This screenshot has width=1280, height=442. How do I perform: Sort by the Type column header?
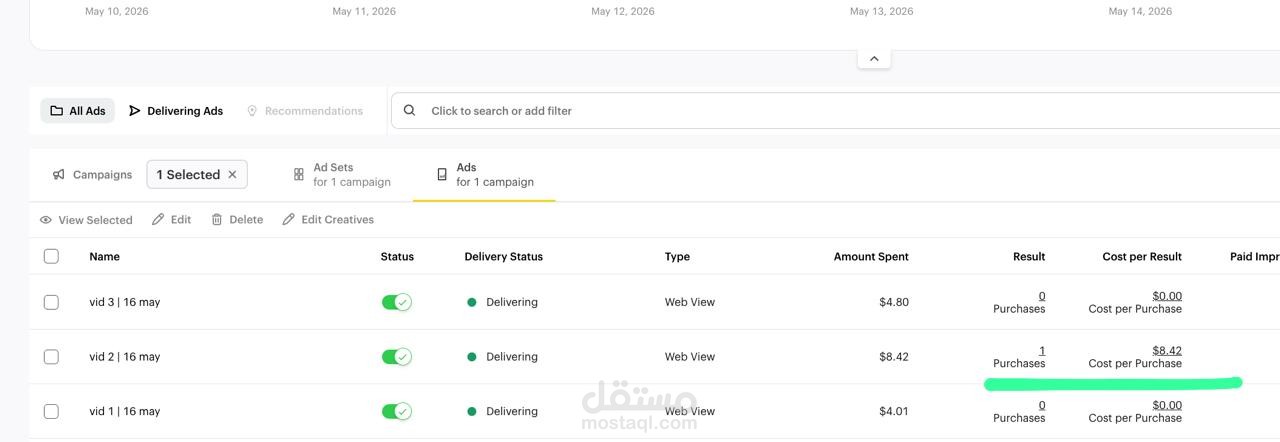coord(677,257)
